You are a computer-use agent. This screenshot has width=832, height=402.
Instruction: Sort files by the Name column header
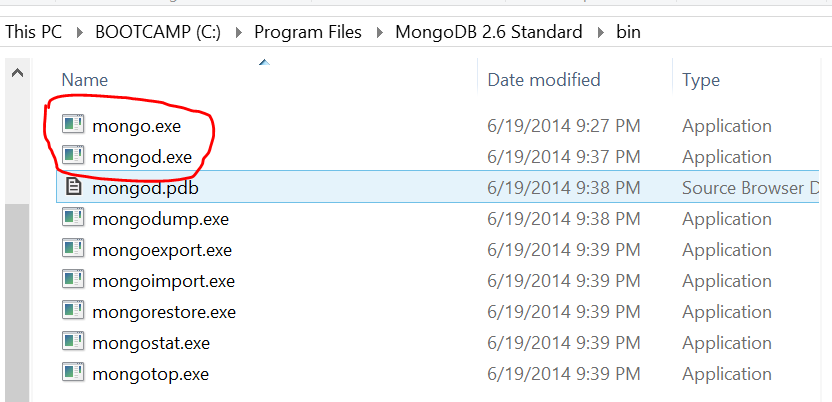click(x=84, y=80)
